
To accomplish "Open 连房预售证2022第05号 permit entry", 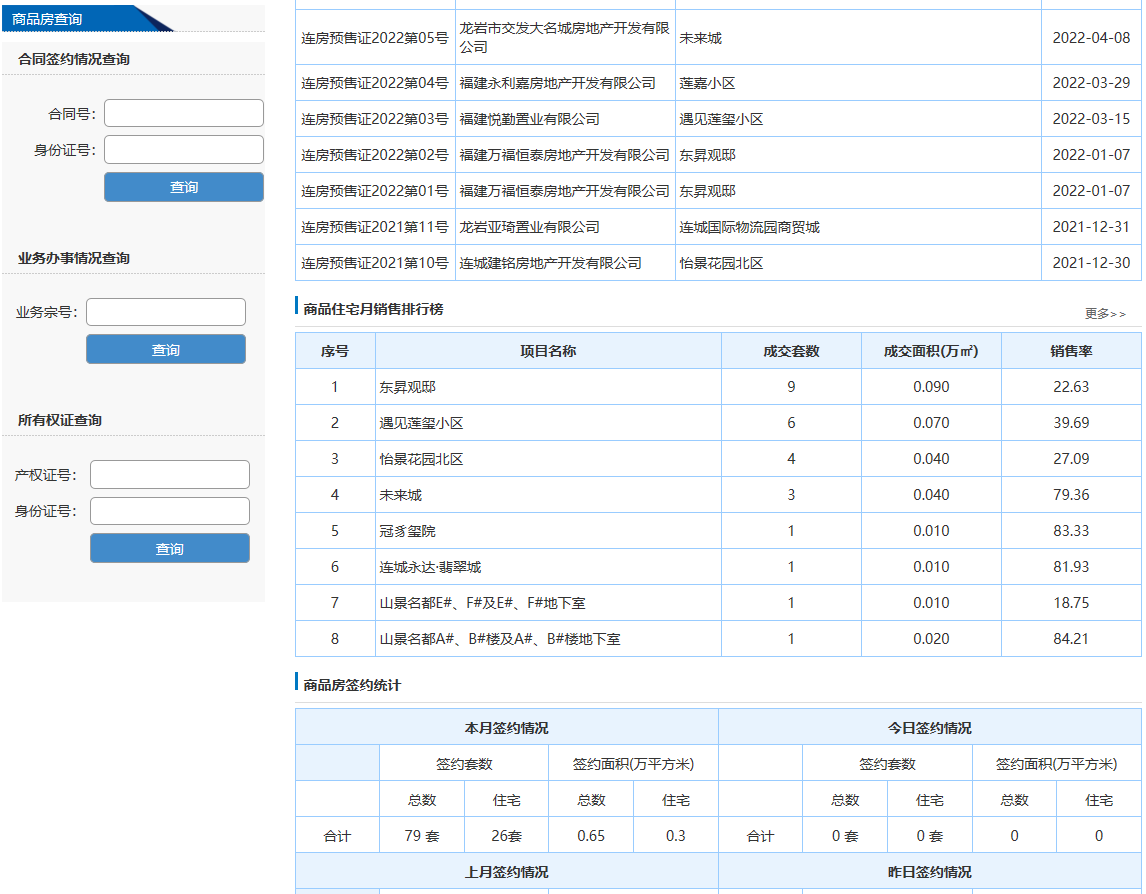I will 375,38.
